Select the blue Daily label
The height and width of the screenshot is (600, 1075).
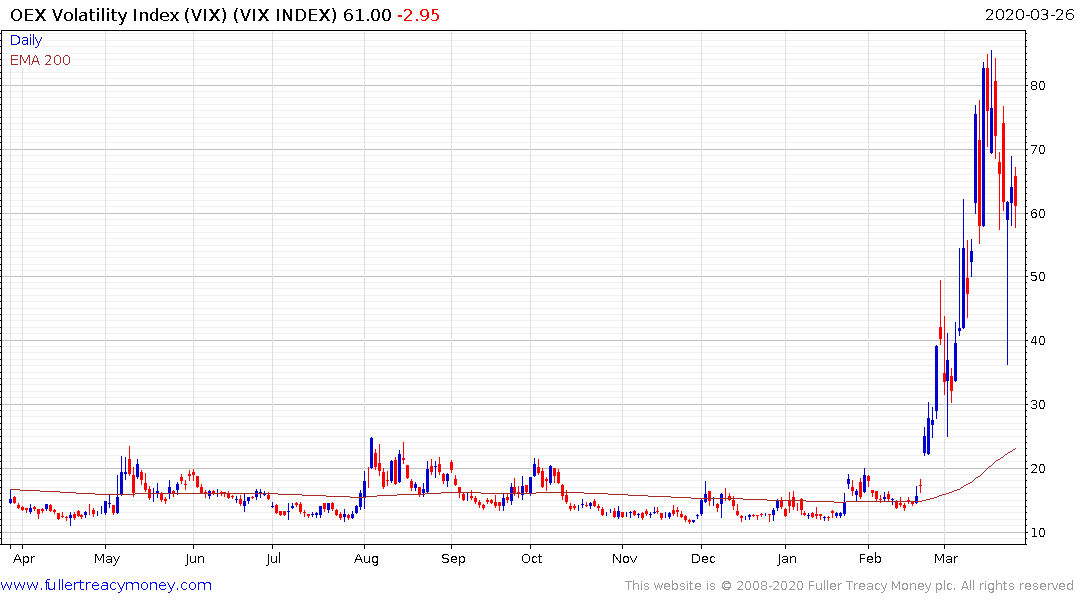tap(26, 40)
